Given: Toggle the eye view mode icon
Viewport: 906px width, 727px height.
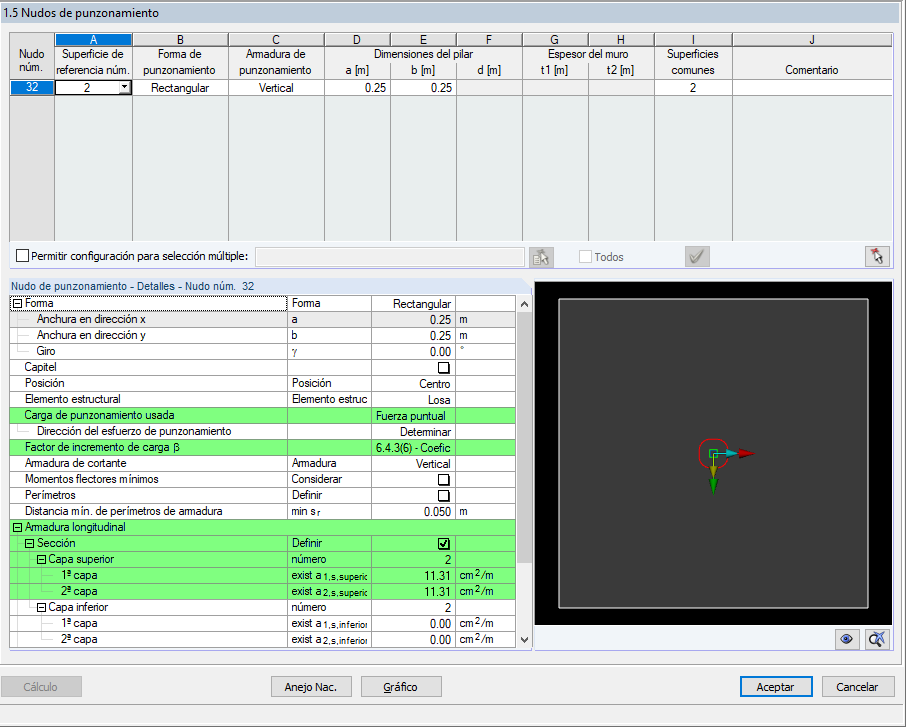Looking at the screenshot, I should pos(846,639).
